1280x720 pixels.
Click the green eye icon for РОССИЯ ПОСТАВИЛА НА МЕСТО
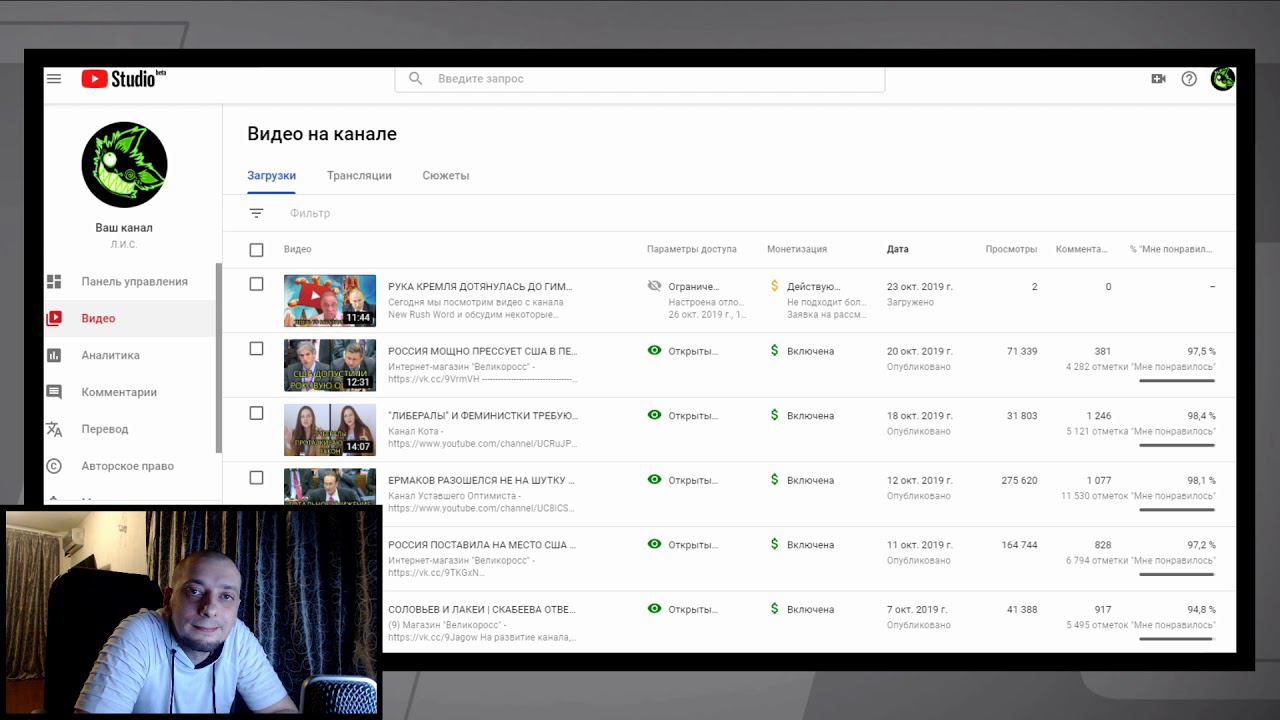click(x=654, y=545)
